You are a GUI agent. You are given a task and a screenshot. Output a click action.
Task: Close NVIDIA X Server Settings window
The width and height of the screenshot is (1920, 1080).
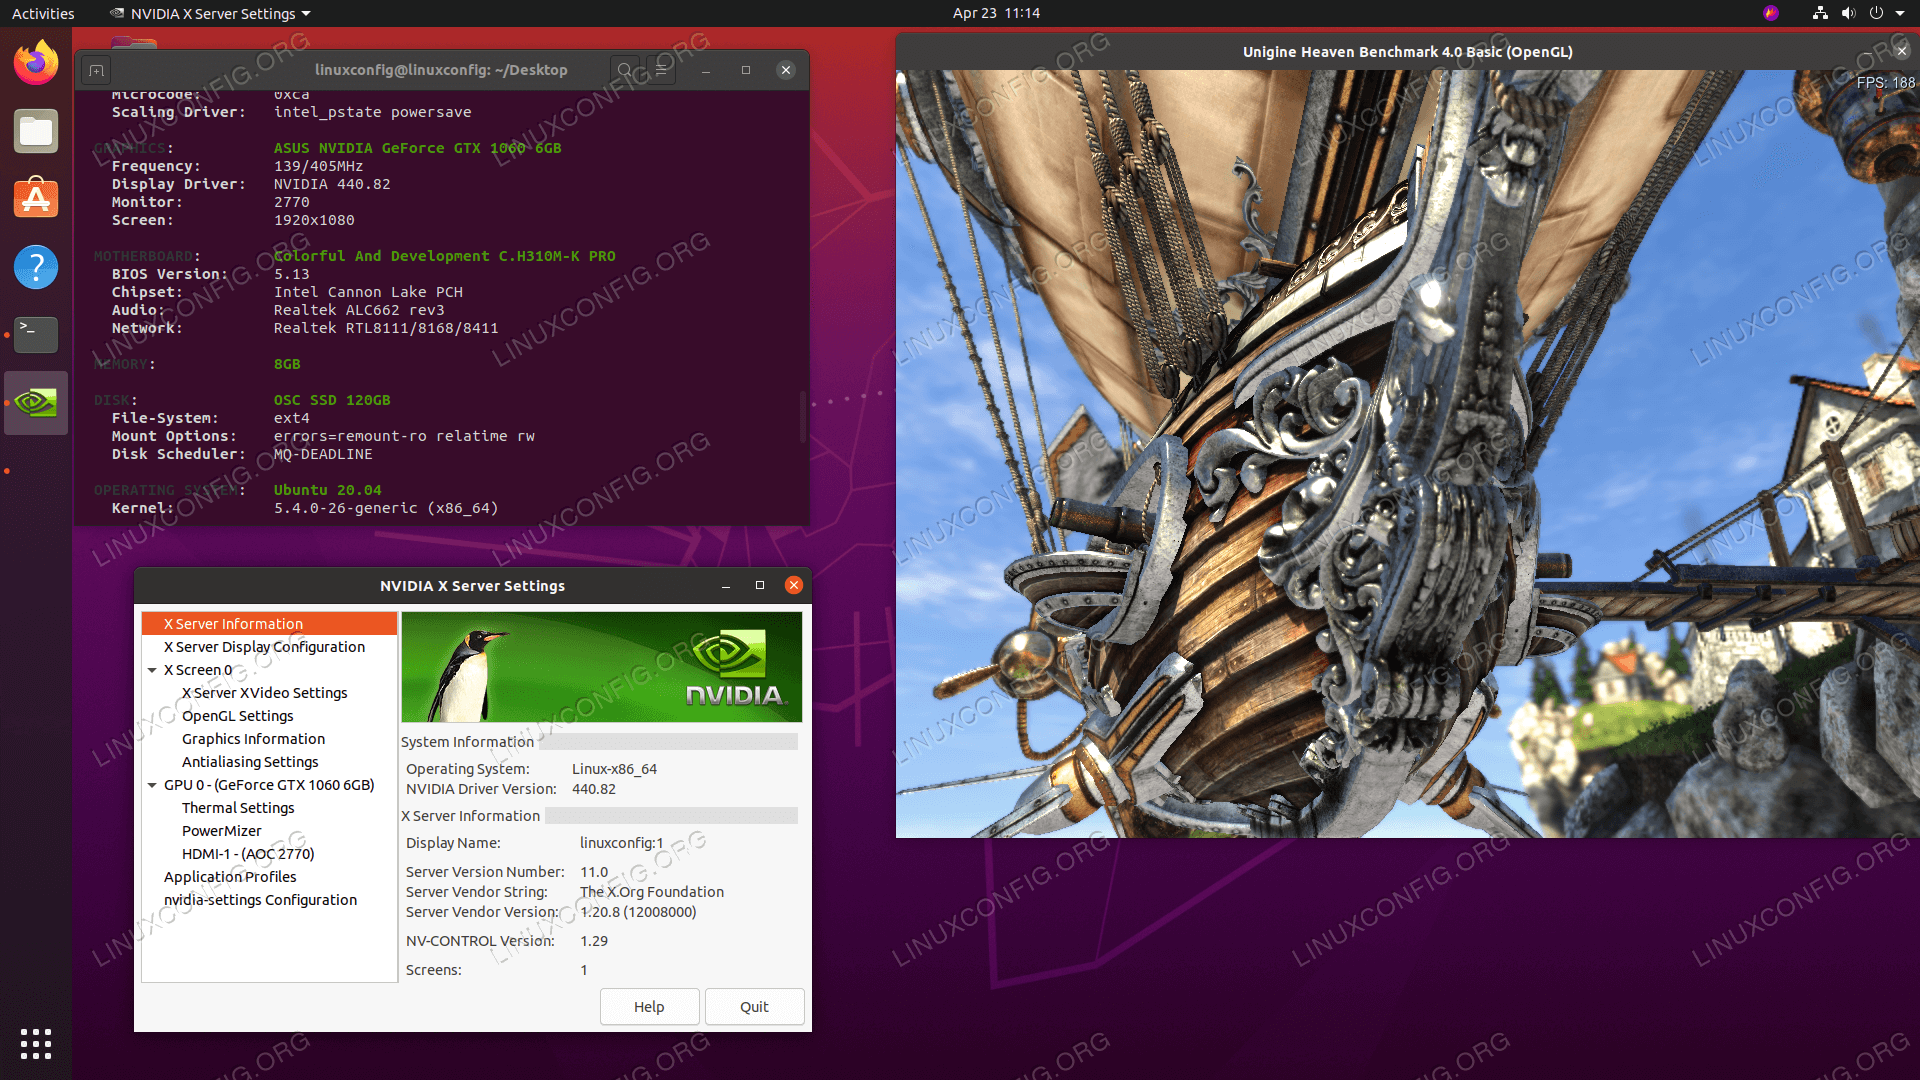coord(794,585)
